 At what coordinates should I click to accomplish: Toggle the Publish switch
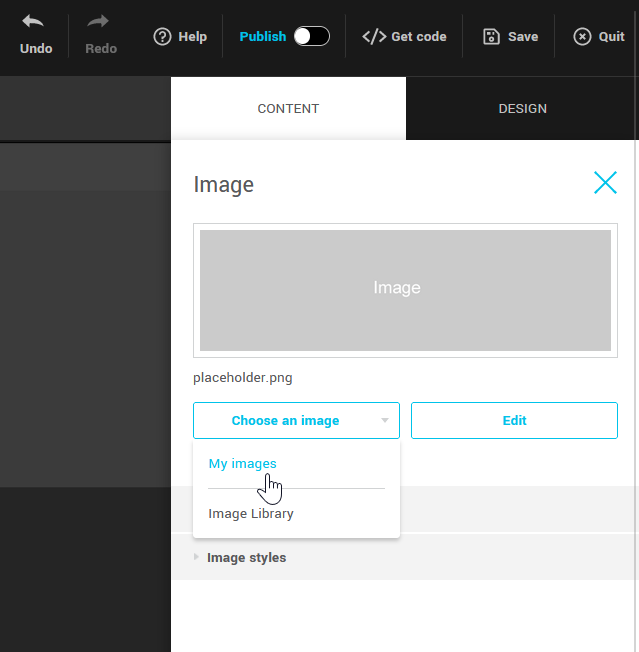[311, 37]
